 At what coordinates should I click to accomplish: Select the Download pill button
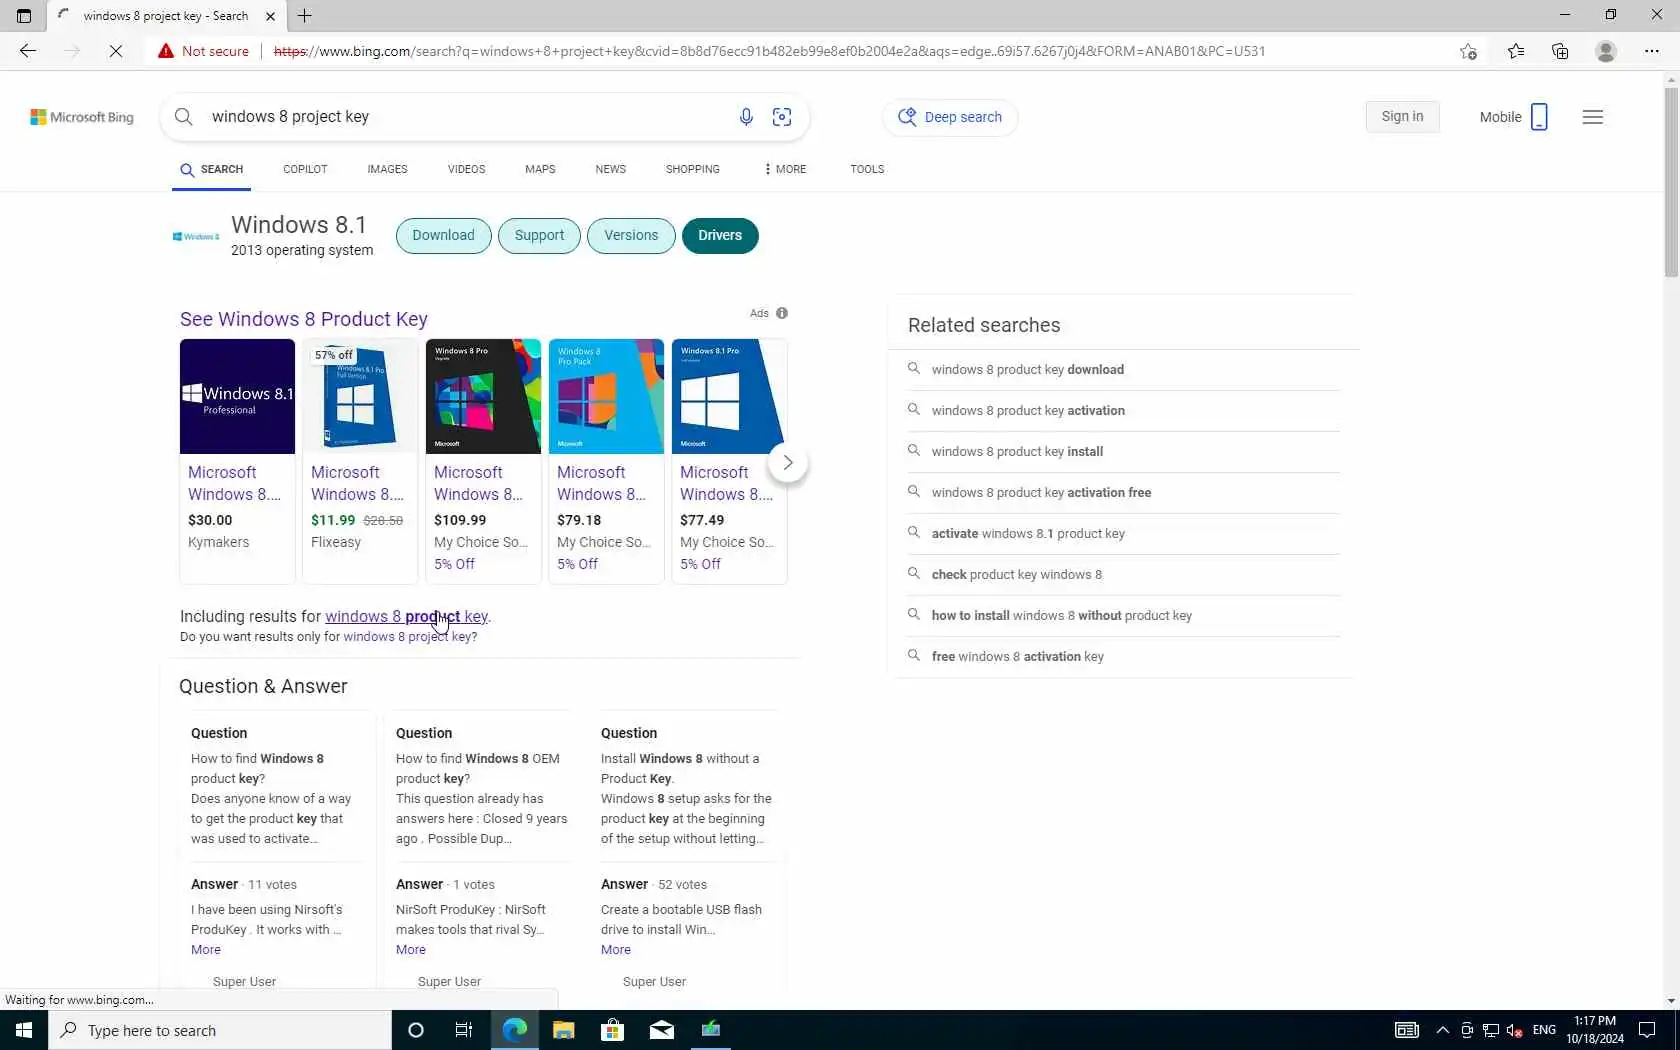click(443, 236)
